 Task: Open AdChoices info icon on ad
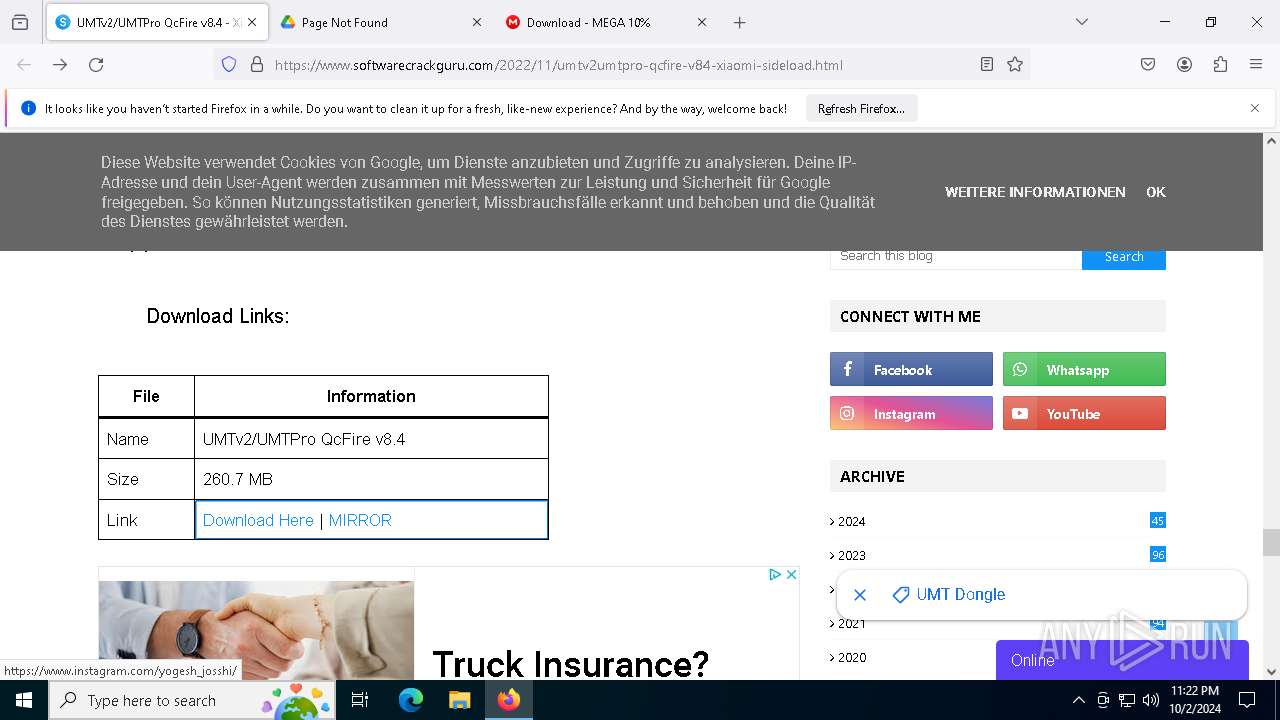tap(774, 574)
